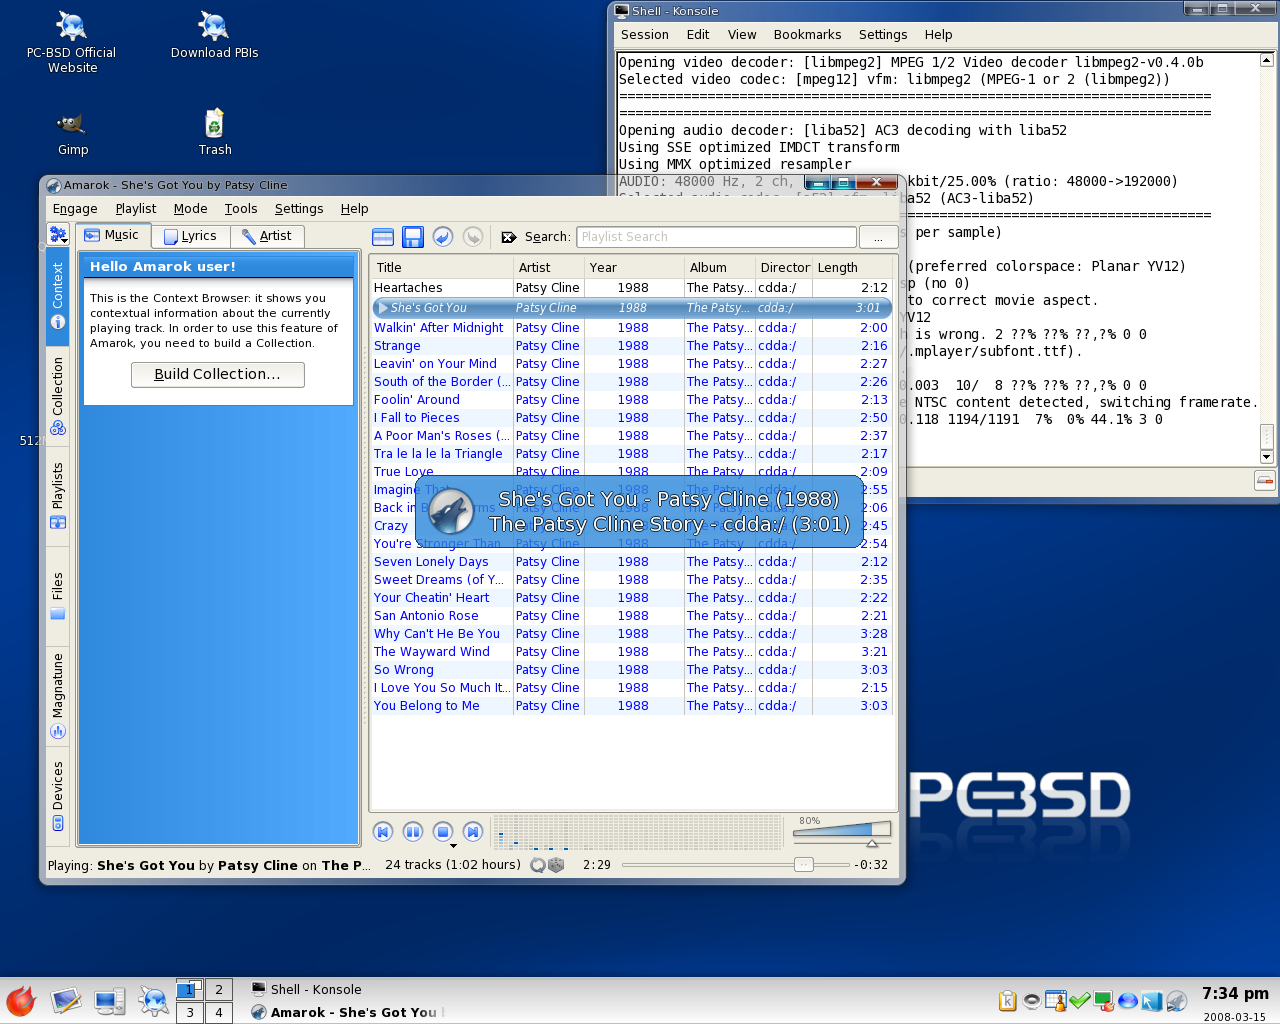
Task: Switch to virtual desktop 4 in pager
Action: (x=218, y=1012)
